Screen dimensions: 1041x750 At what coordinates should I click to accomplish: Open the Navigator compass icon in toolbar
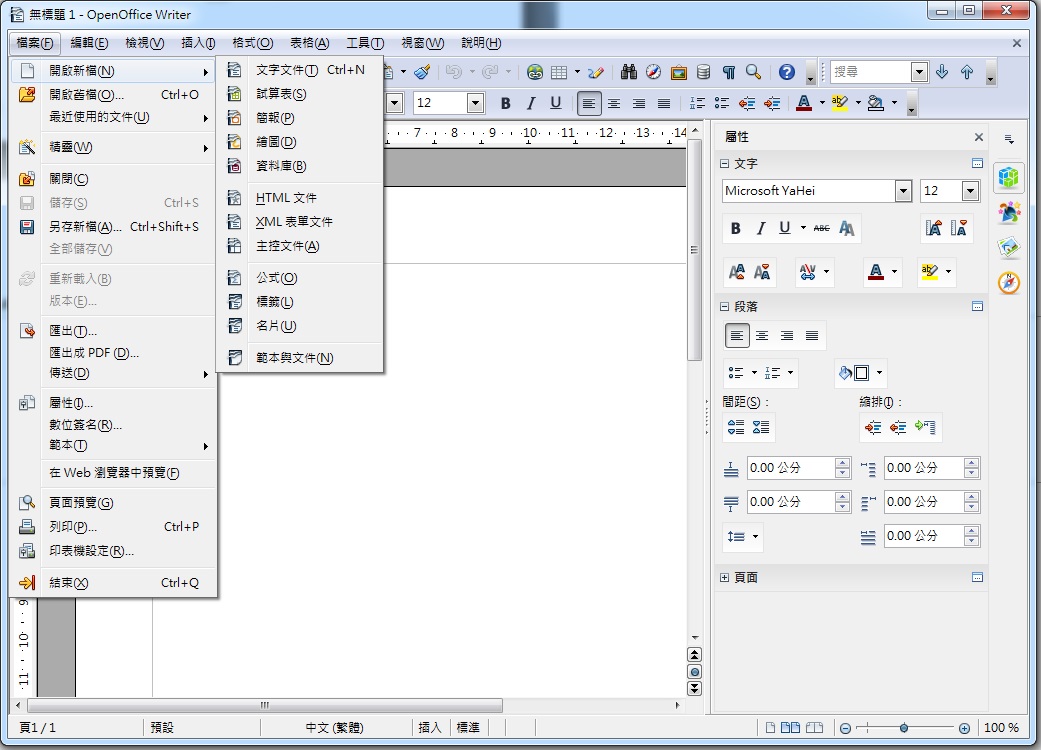pyautogui.click(x=654, y=72)
